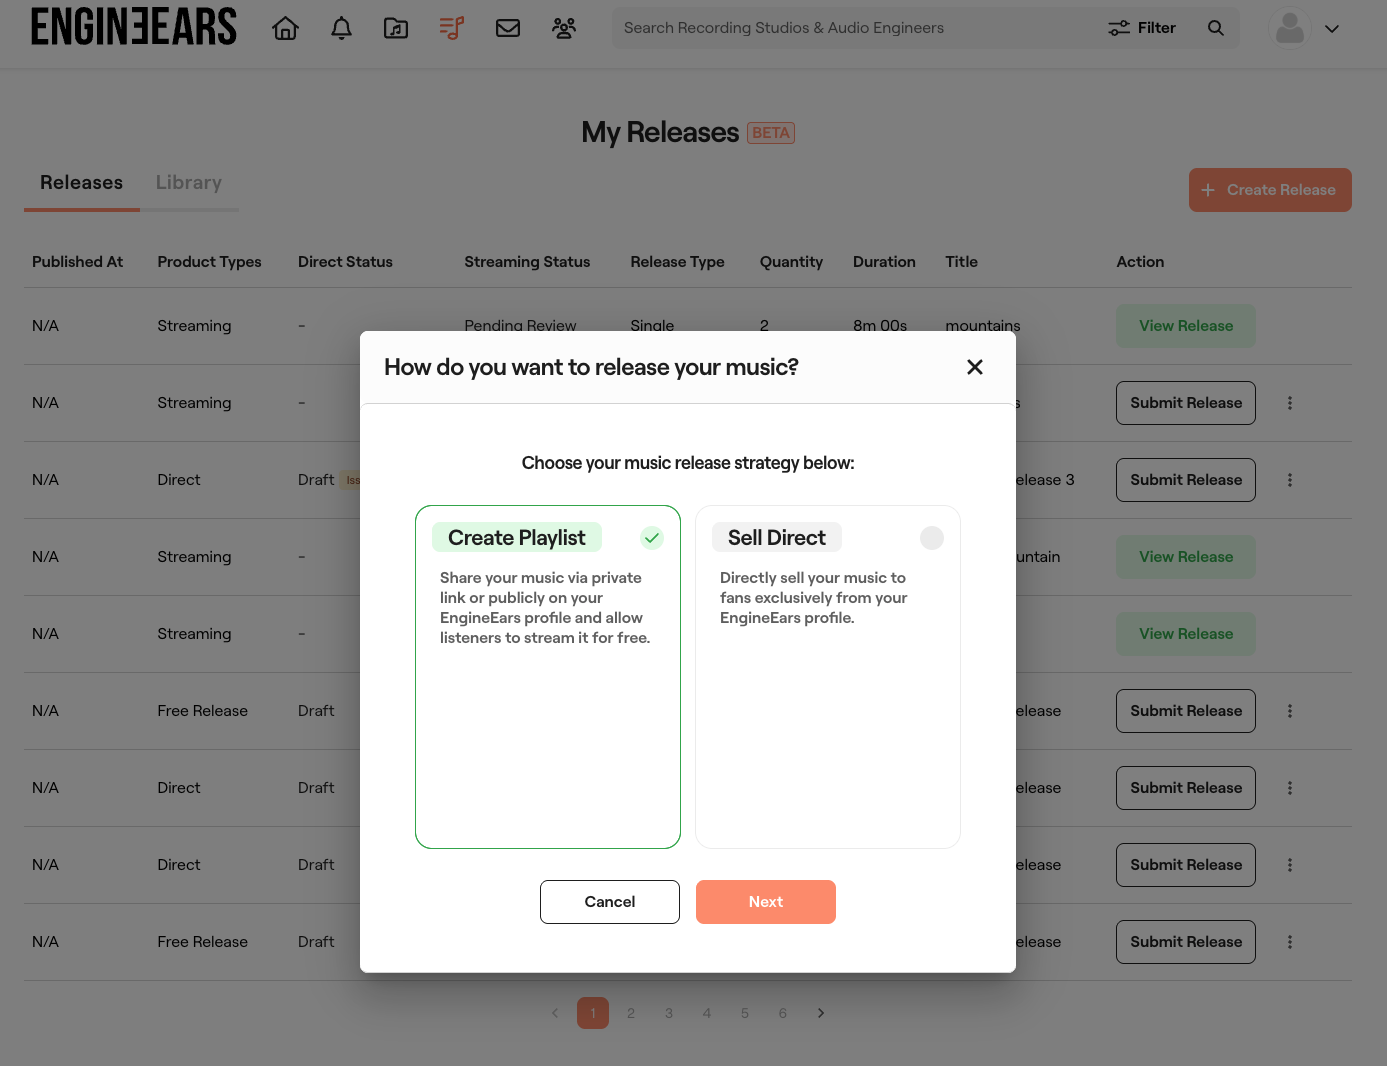
Task: Open the community people icon
Action: (564, 28)
